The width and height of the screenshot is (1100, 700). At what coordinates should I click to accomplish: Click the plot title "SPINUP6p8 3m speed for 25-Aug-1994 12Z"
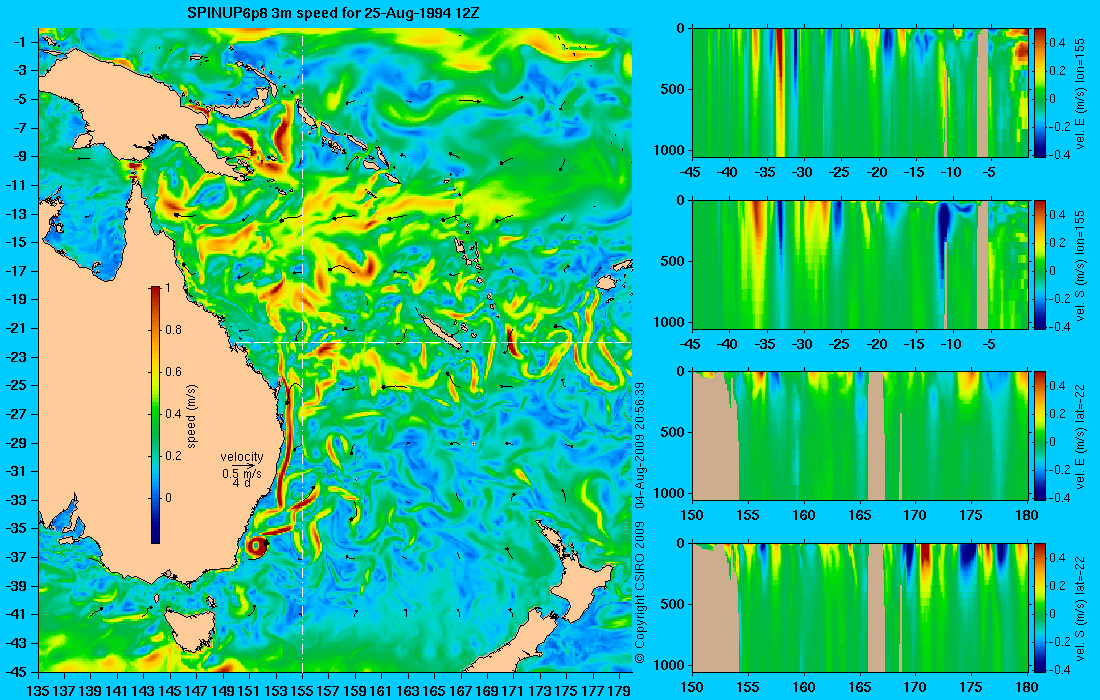333,13
